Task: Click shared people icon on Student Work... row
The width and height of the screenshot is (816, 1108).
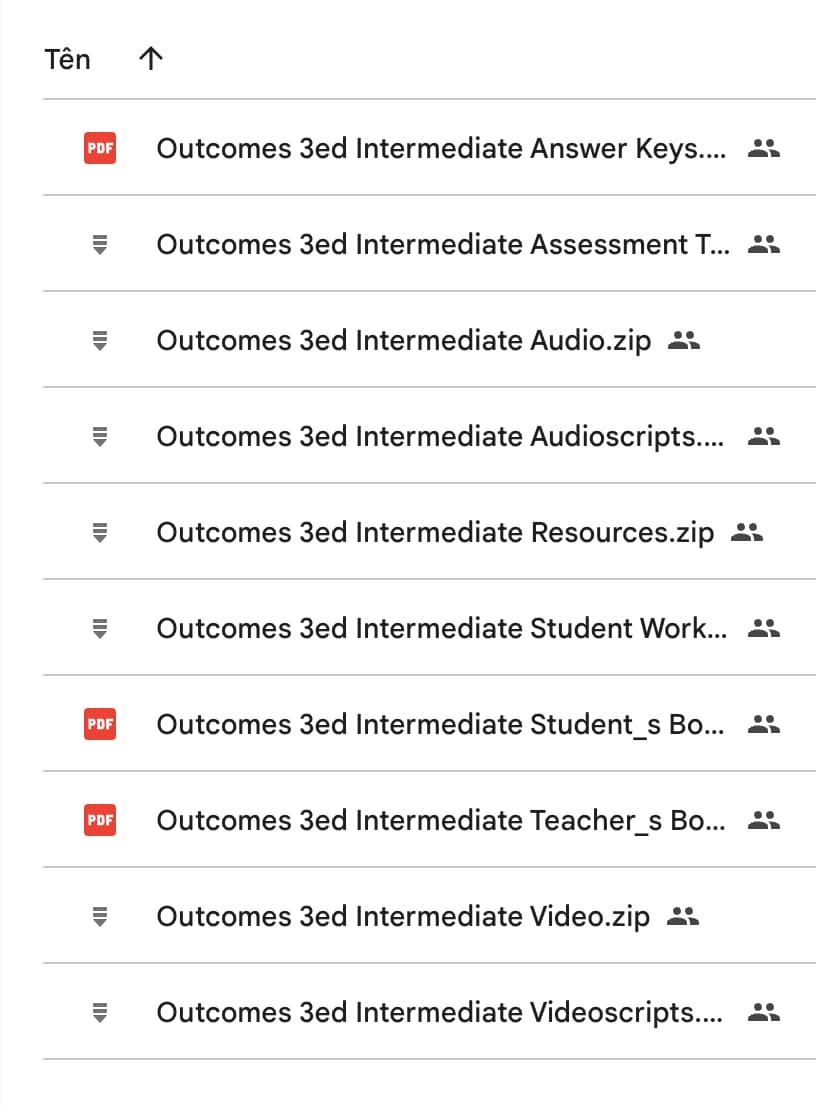Action: [x=764, y=628]
